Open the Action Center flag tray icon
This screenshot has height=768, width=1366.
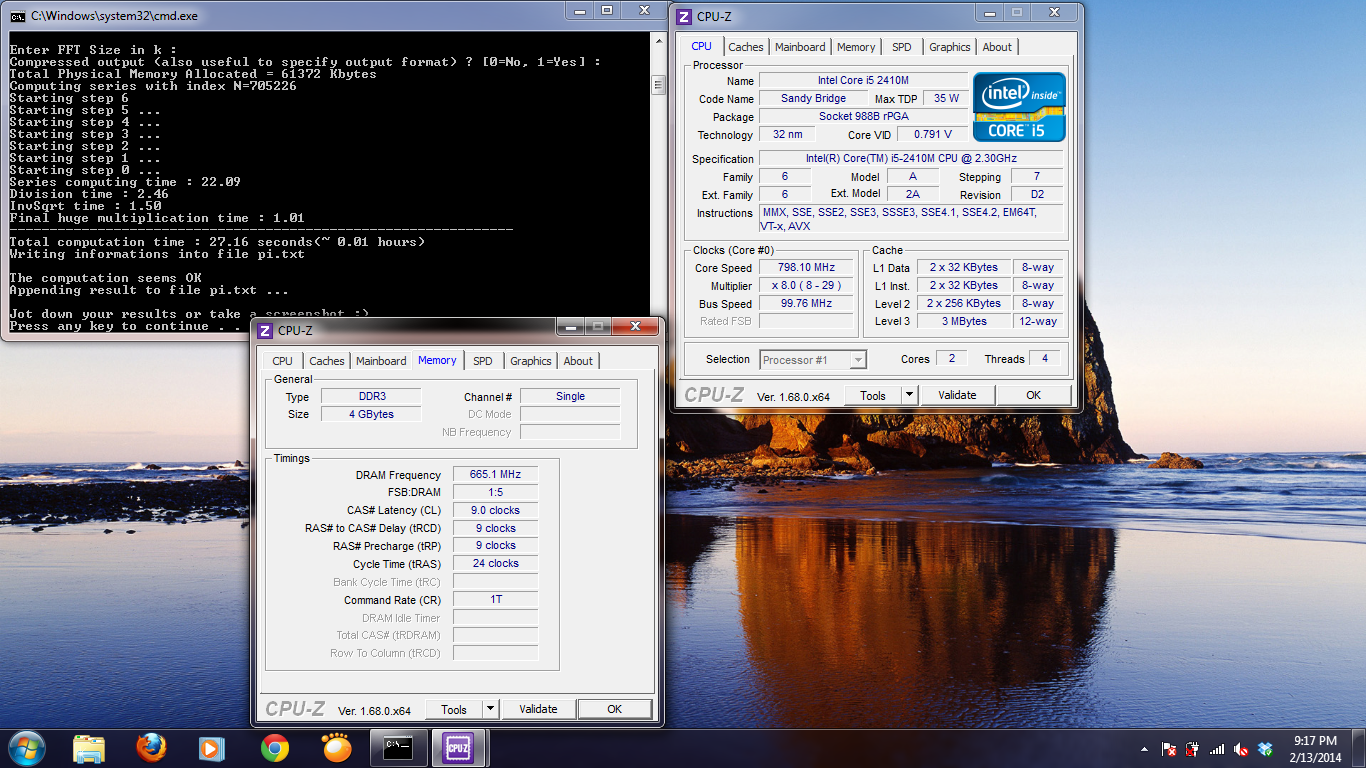[x=1169, y=749]
